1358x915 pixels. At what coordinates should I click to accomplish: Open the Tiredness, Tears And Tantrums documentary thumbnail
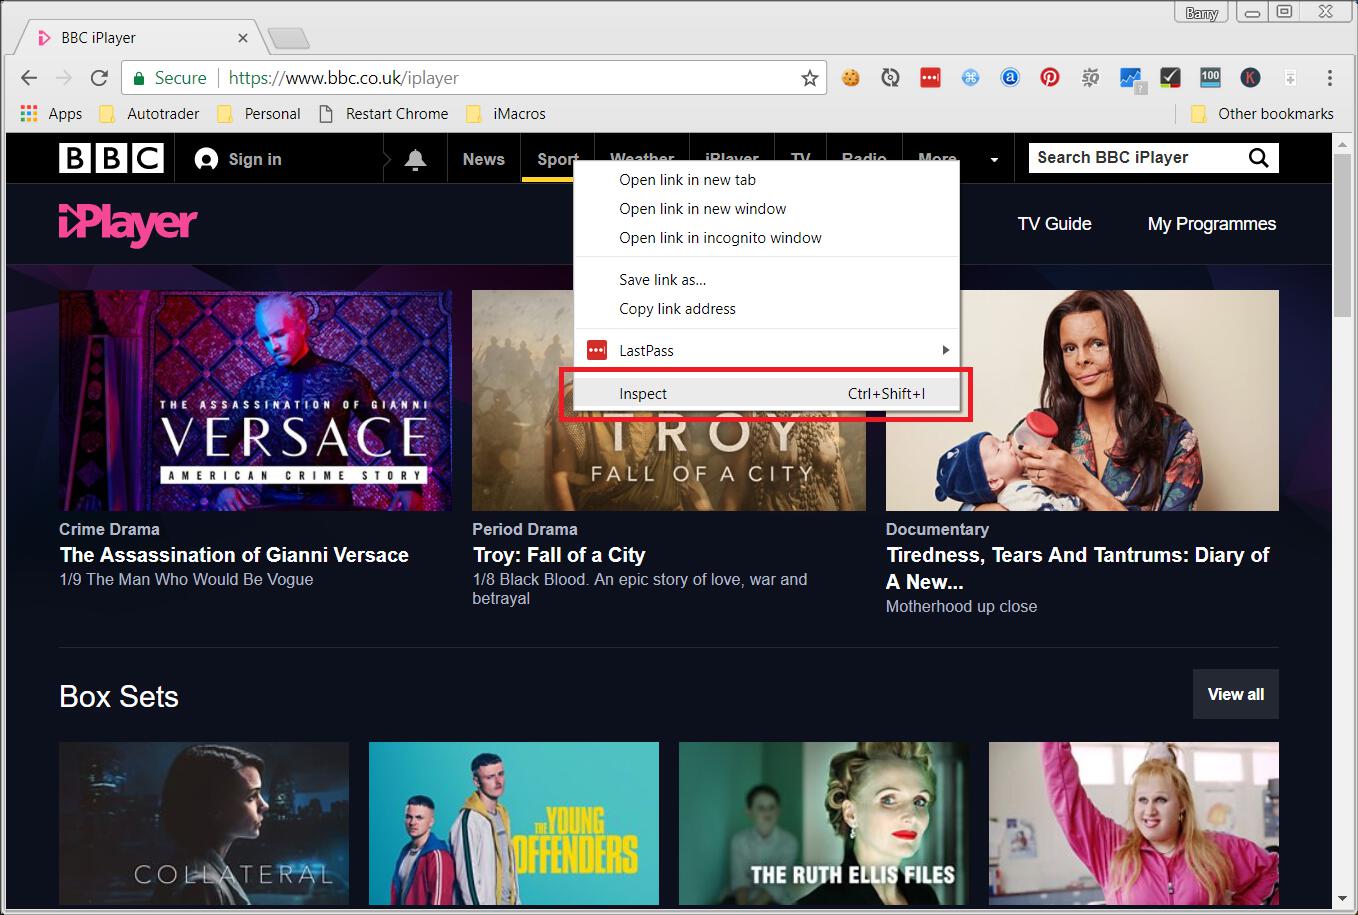click(x=1082, y=400)
